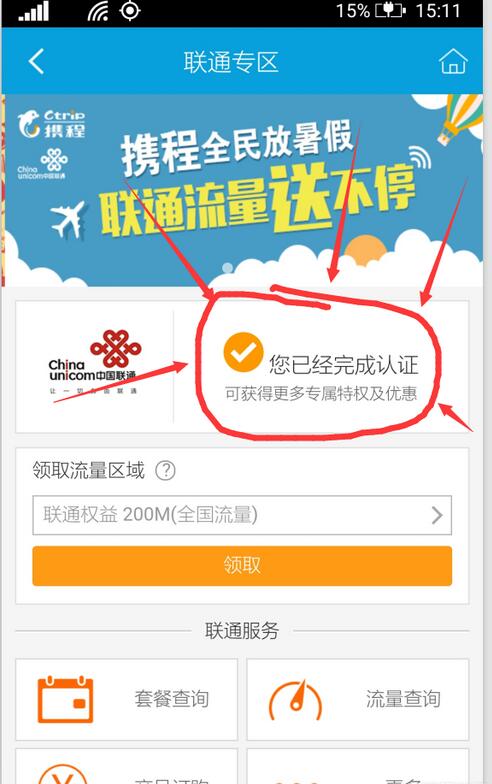492x784 pixels.
Task: Click the 您已经完成认证 status text
Action: pos(344,364)
